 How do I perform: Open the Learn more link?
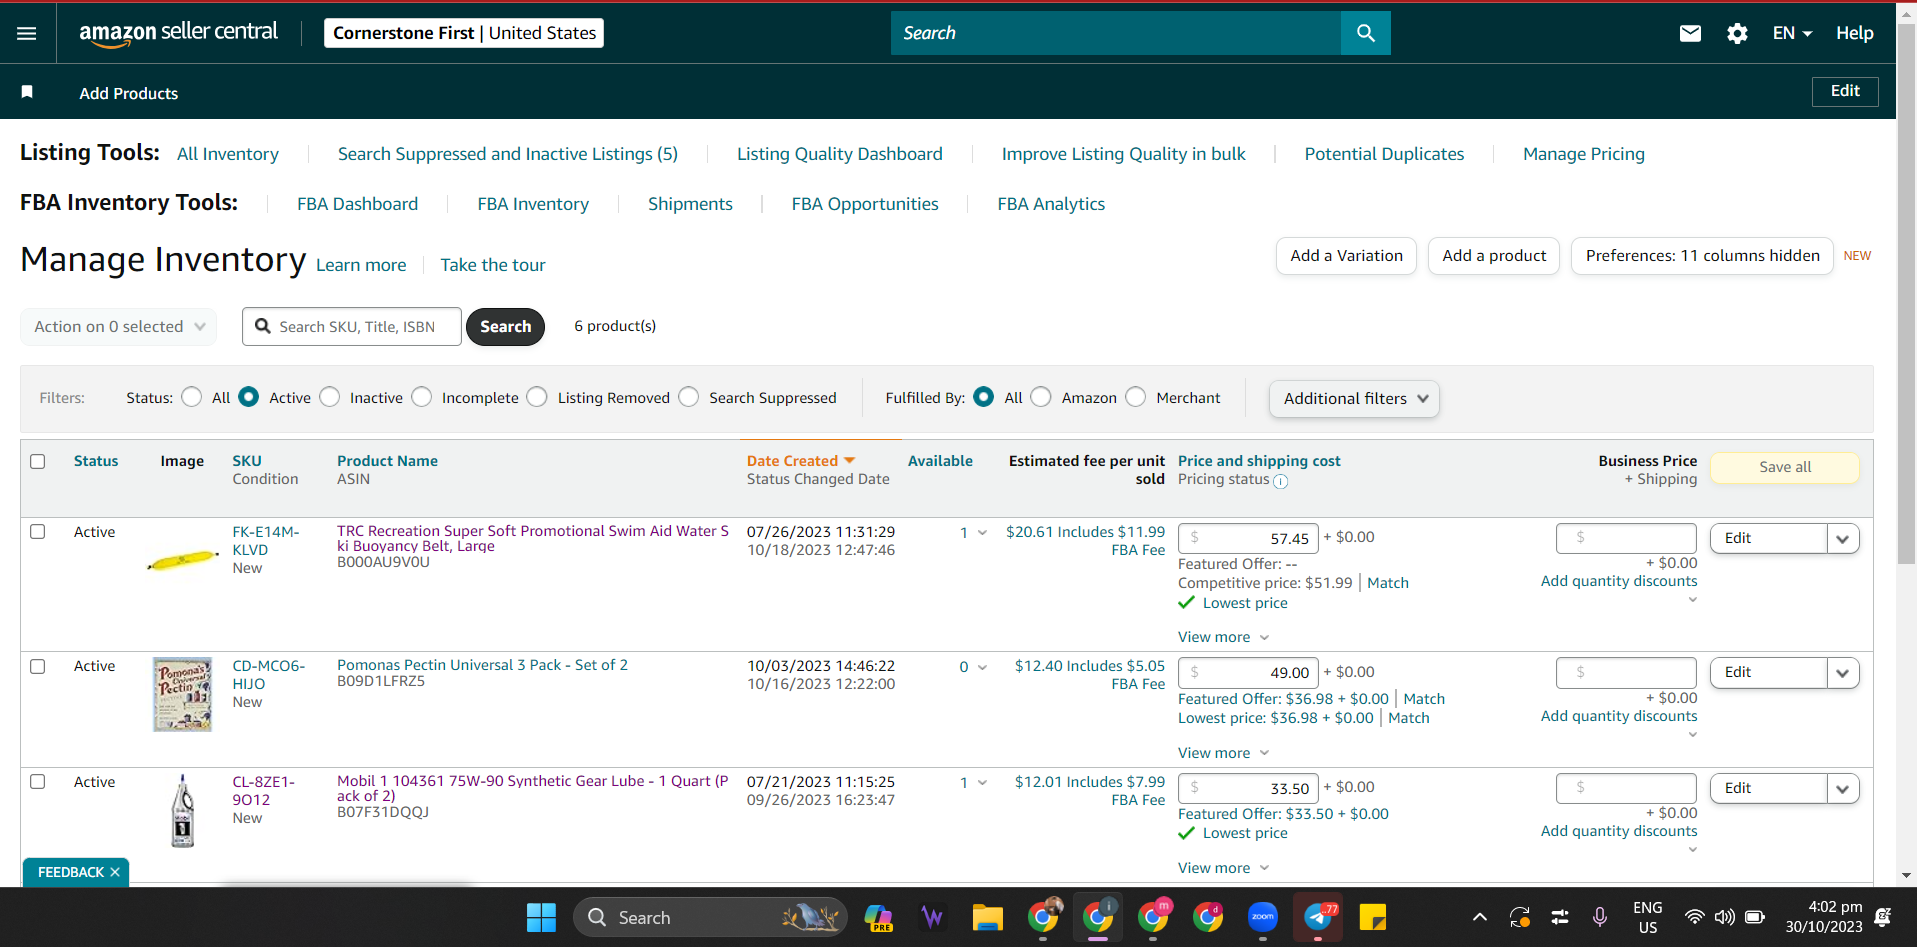pos(361,265)
